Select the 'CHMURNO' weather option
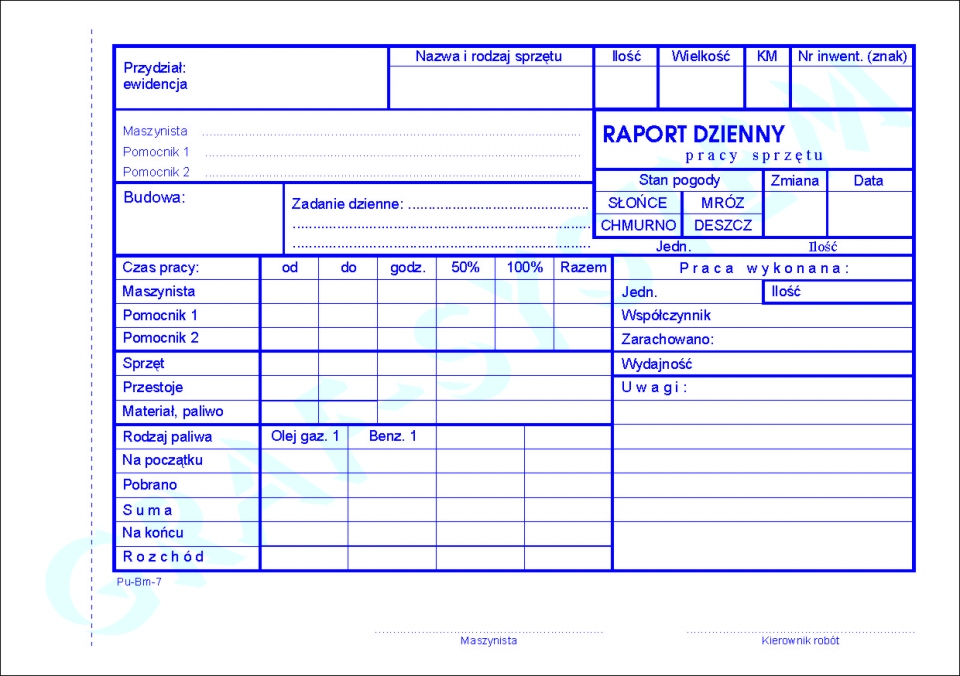 638,225
